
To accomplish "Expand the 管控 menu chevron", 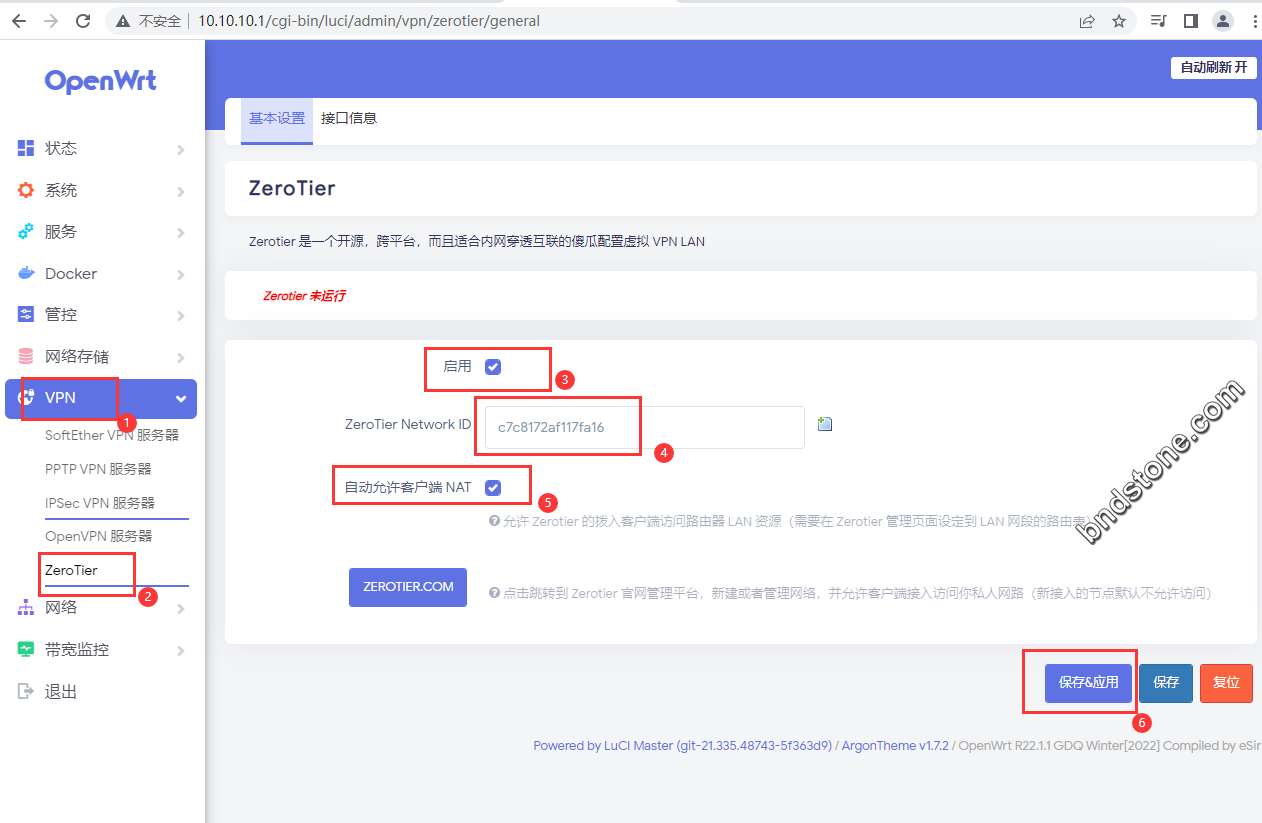I will point(181,315).
